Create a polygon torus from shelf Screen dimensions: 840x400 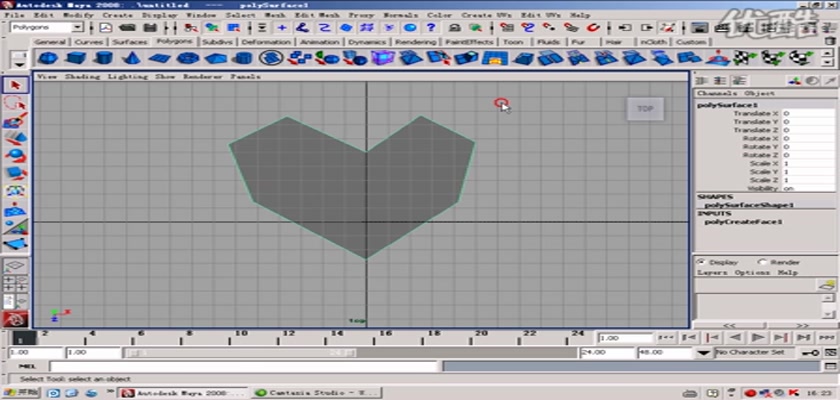pyautogui.click(x=188, y=57)
